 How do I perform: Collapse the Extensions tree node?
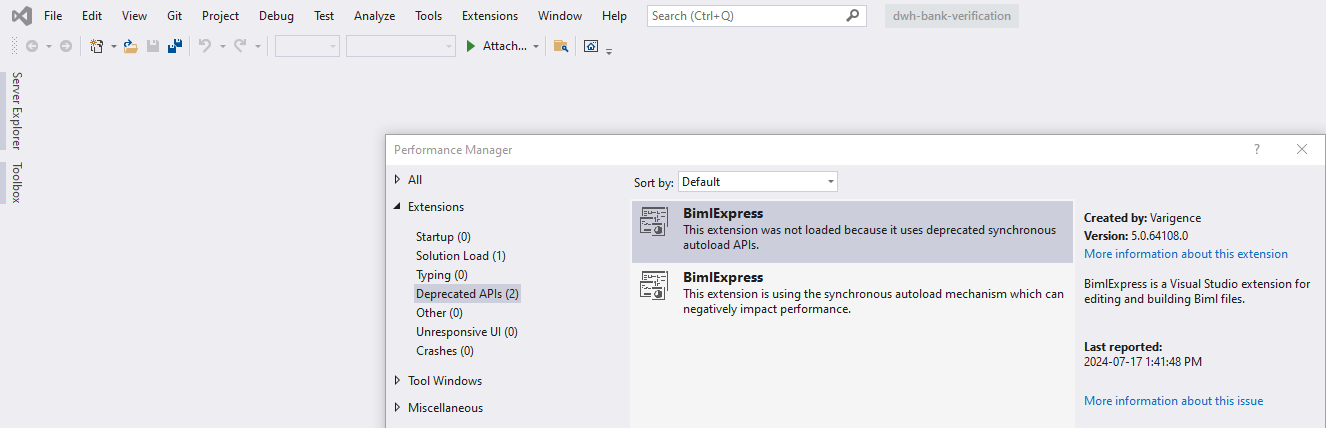398,207
